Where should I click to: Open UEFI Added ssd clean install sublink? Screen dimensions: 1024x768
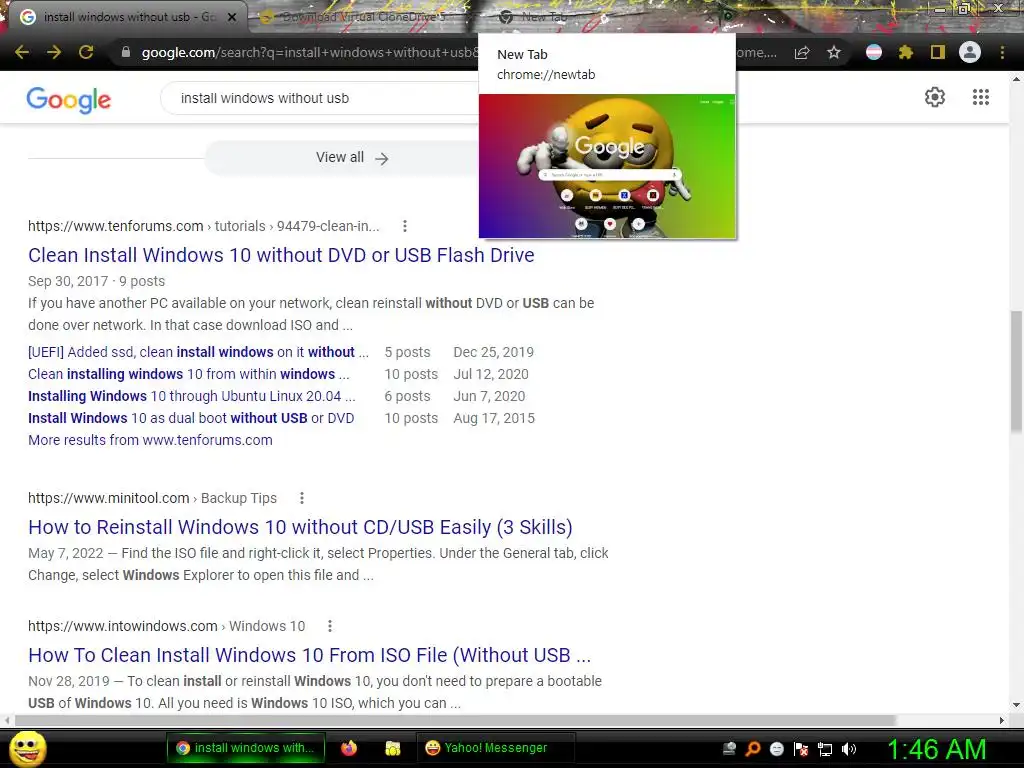(x=199, y=352)
